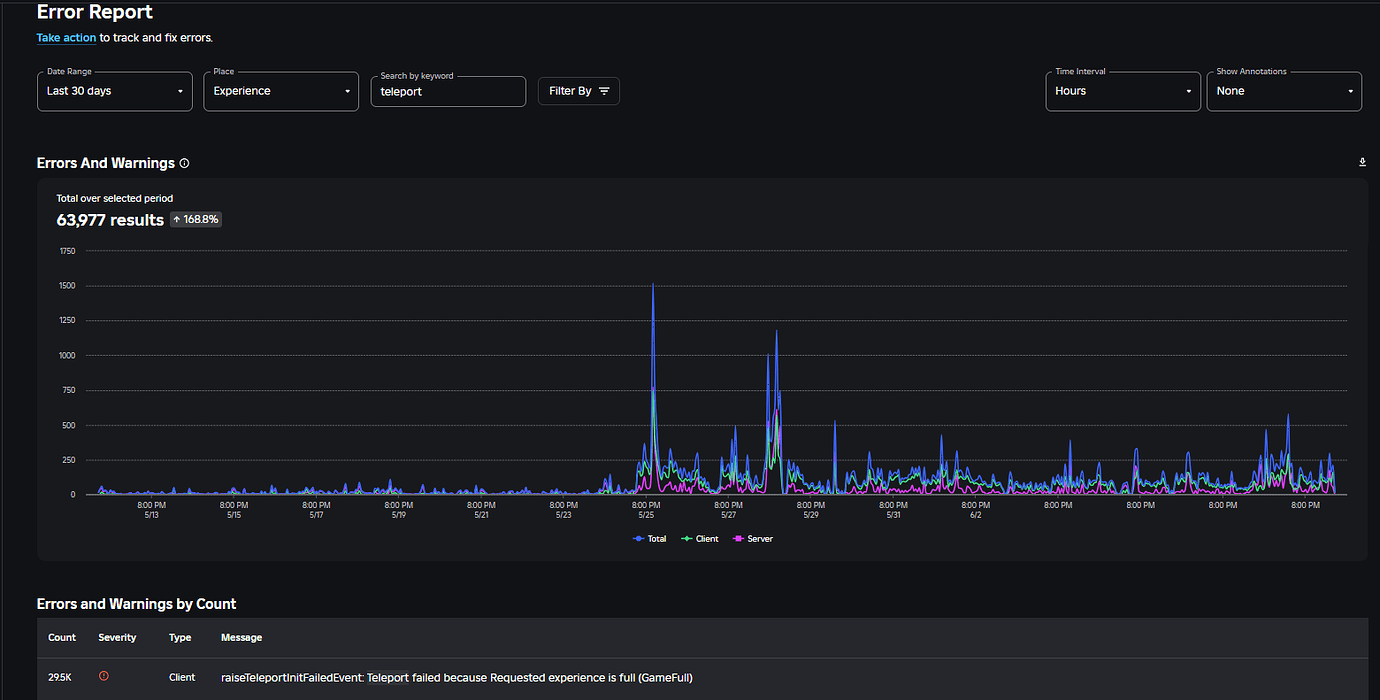Click the Search by keyword field

pyautogui.click(x=448, y=91)
